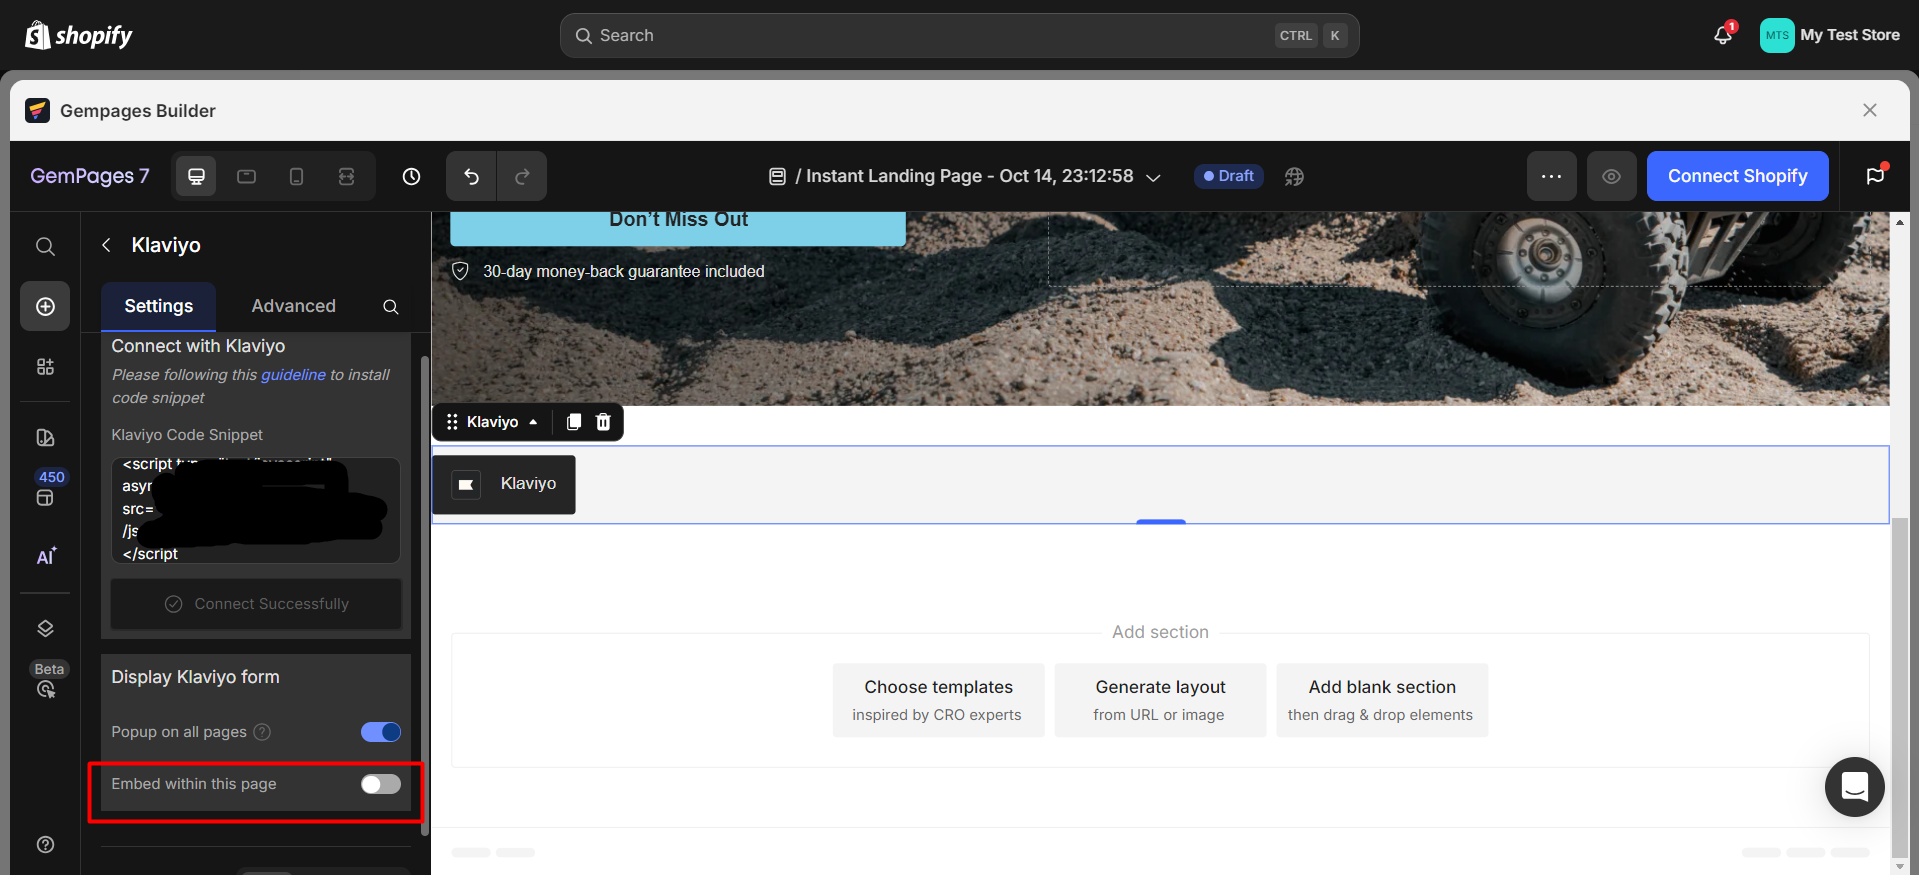Viewport: 1919px width, 875px height.
Task: Open the Klaviyo guideline link
Action: pyautogui.click(x=293, y=375)
